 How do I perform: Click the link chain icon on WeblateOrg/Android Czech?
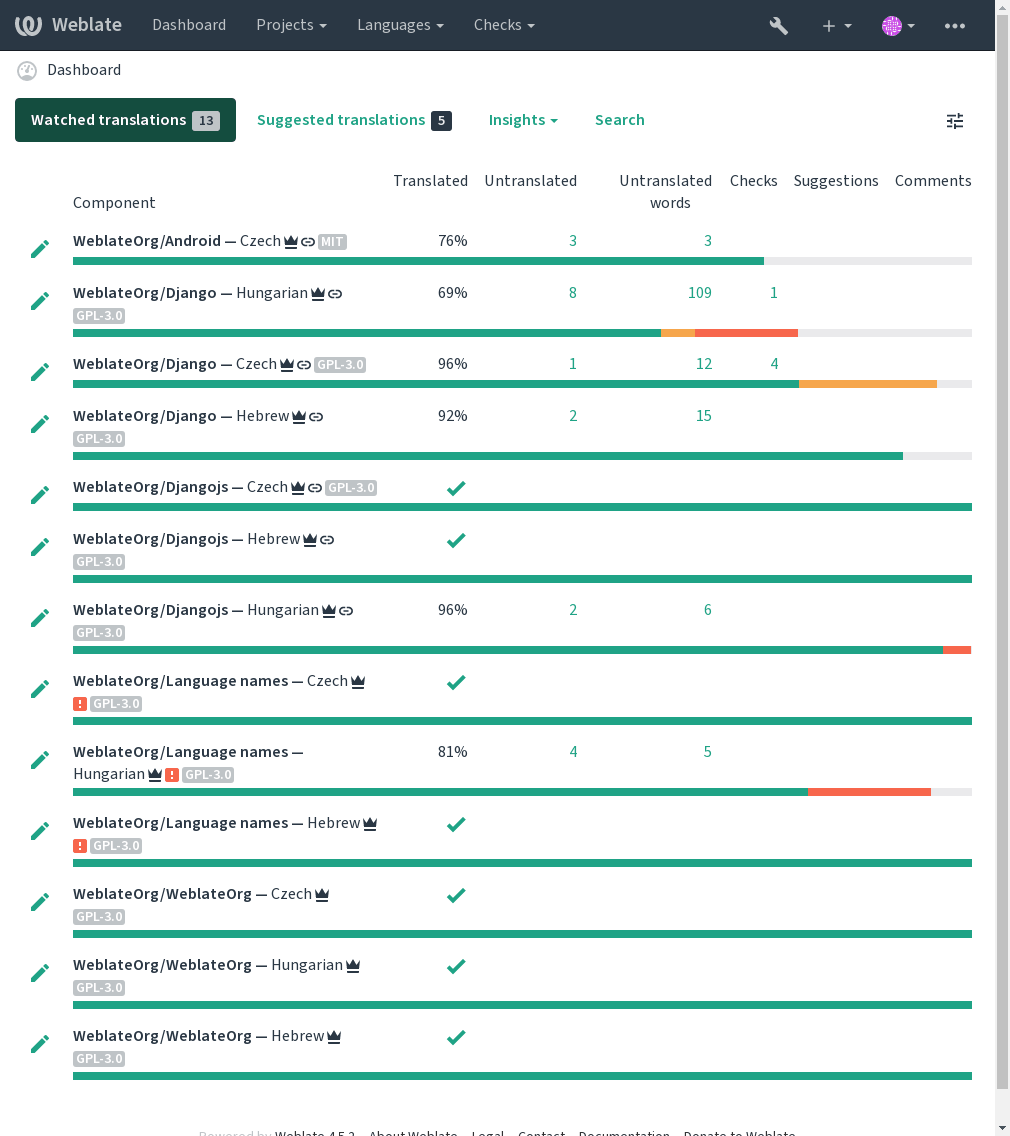308,242
